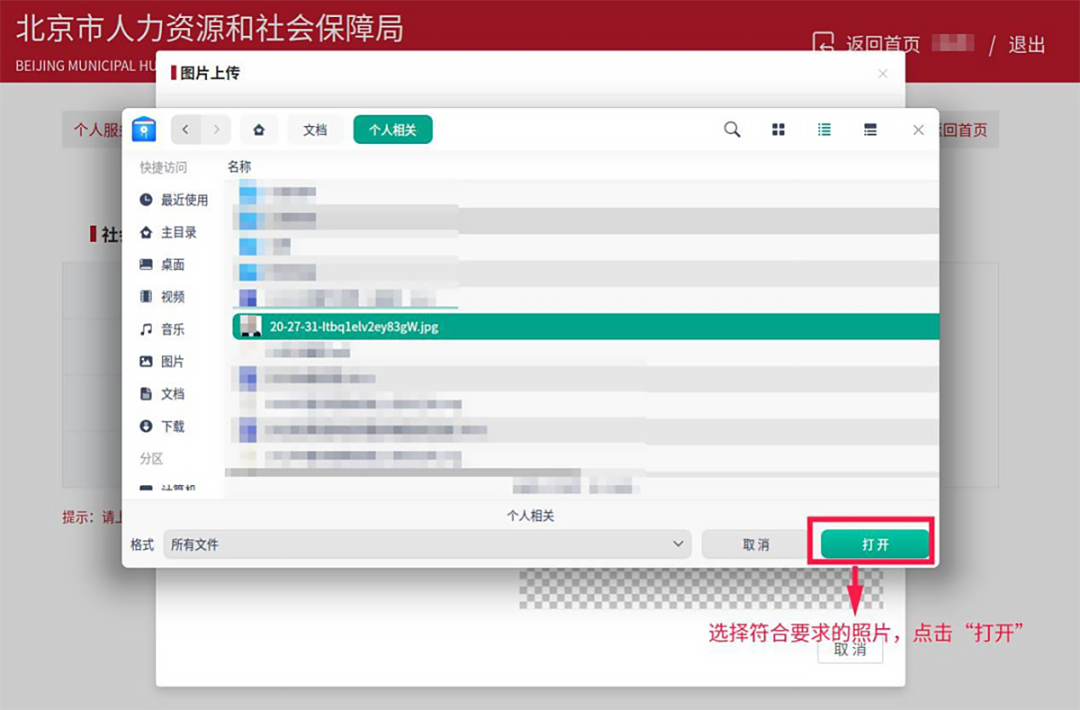Image resolution: width=1080 pixels, height=710 pixels.
Task: Expand the 格式 所有文件 dropdown
Action: tap(426, 545)
